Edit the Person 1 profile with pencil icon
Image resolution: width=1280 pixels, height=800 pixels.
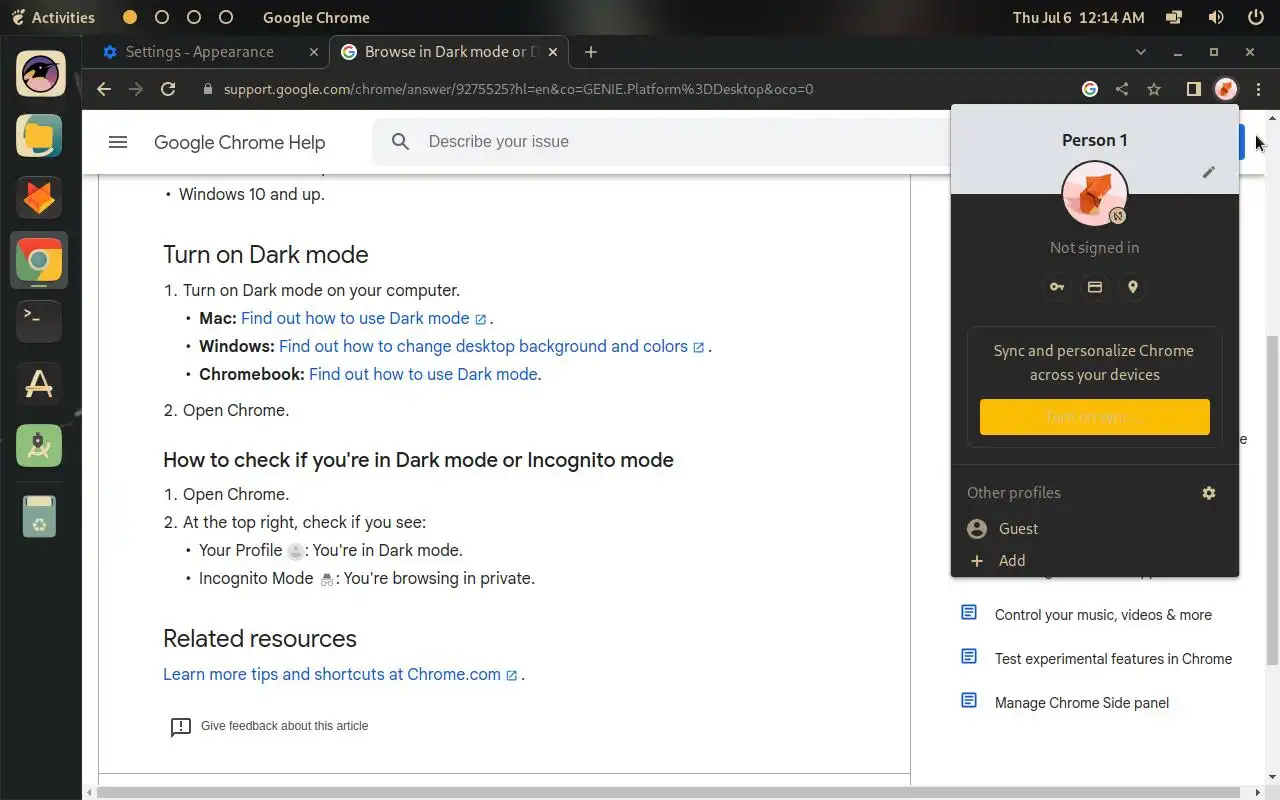tap(1208, 172)
